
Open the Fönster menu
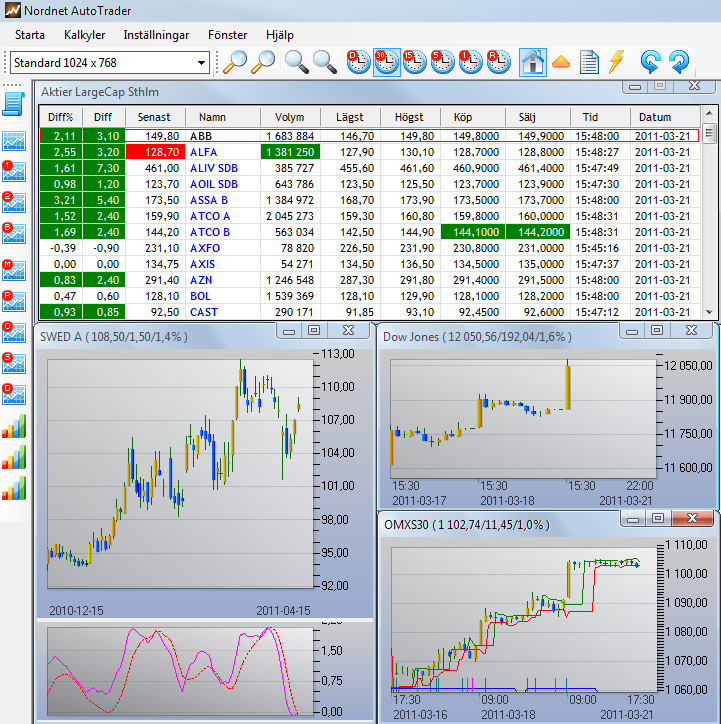[227, 35]
